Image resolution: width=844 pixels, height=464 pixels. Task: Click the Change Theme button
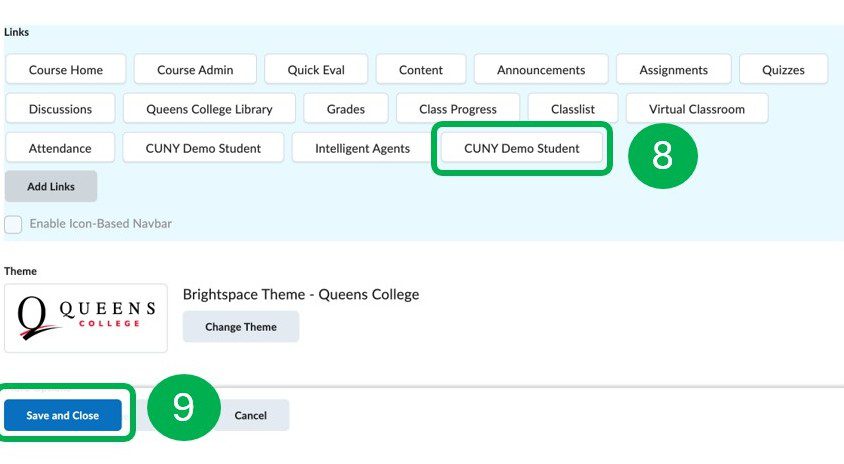click(x=241, y=327)
